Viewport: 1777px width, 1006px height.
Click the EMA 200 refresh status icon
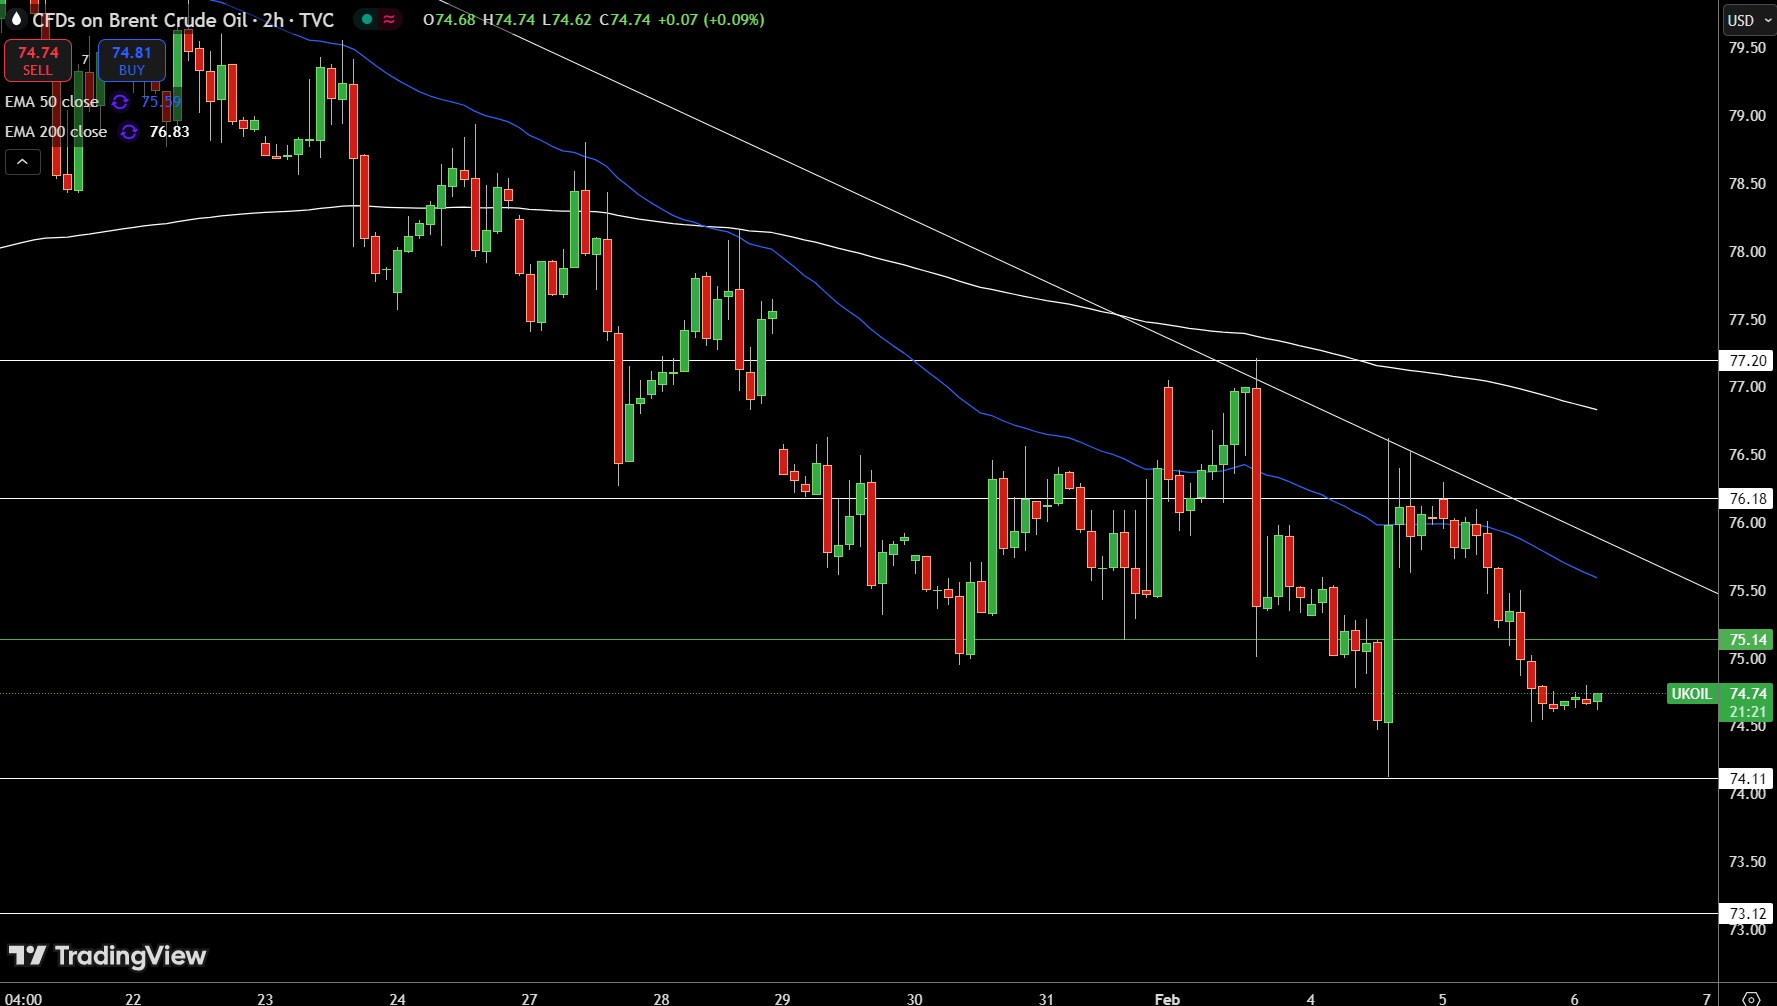[x=129, y=132]
